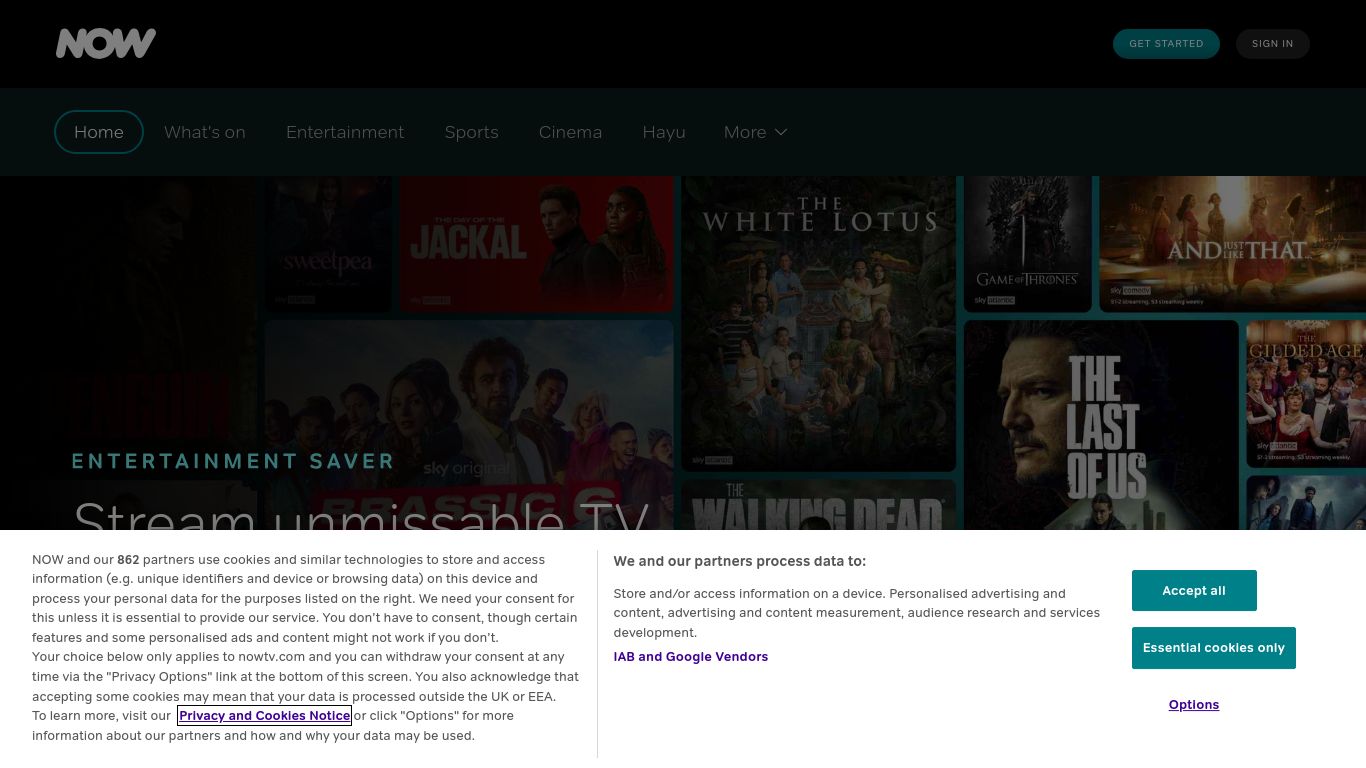Viewport: 1366px width, 768px height.
Task: Click the 'We and our partners process data to:' heading
Action: click(740, 561)
